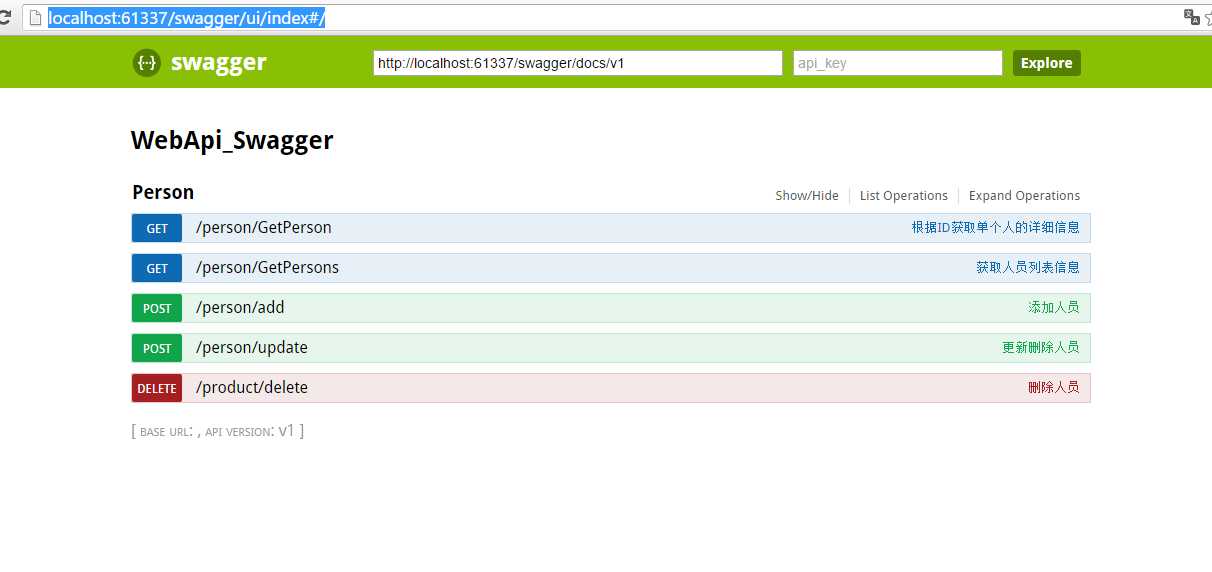Expand the /person/GetPerson operation path
The height and width of the screenshot is (572, 1212).
click(x=264, y=228)
